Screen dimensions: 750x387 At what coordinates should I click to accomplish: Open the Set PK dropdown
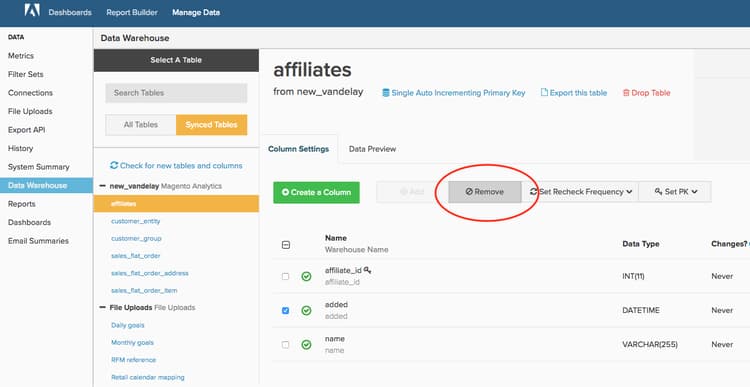coord(675,192)
